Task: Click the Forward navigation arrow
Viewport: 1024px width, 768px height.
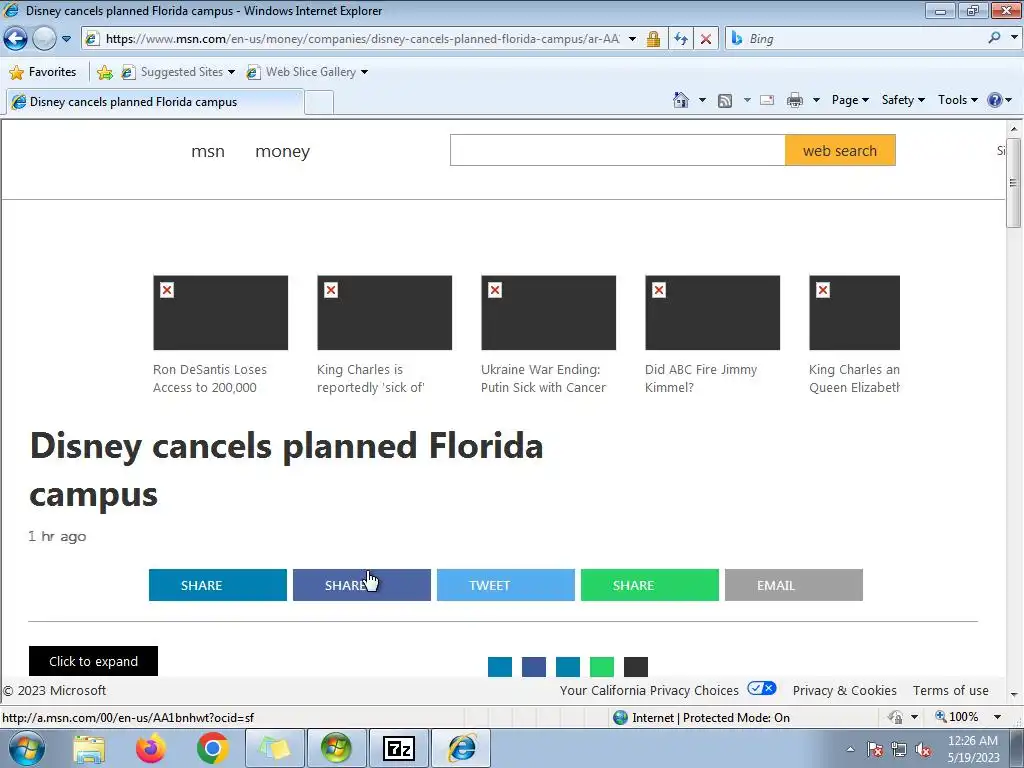Action: tap(44, 39)
